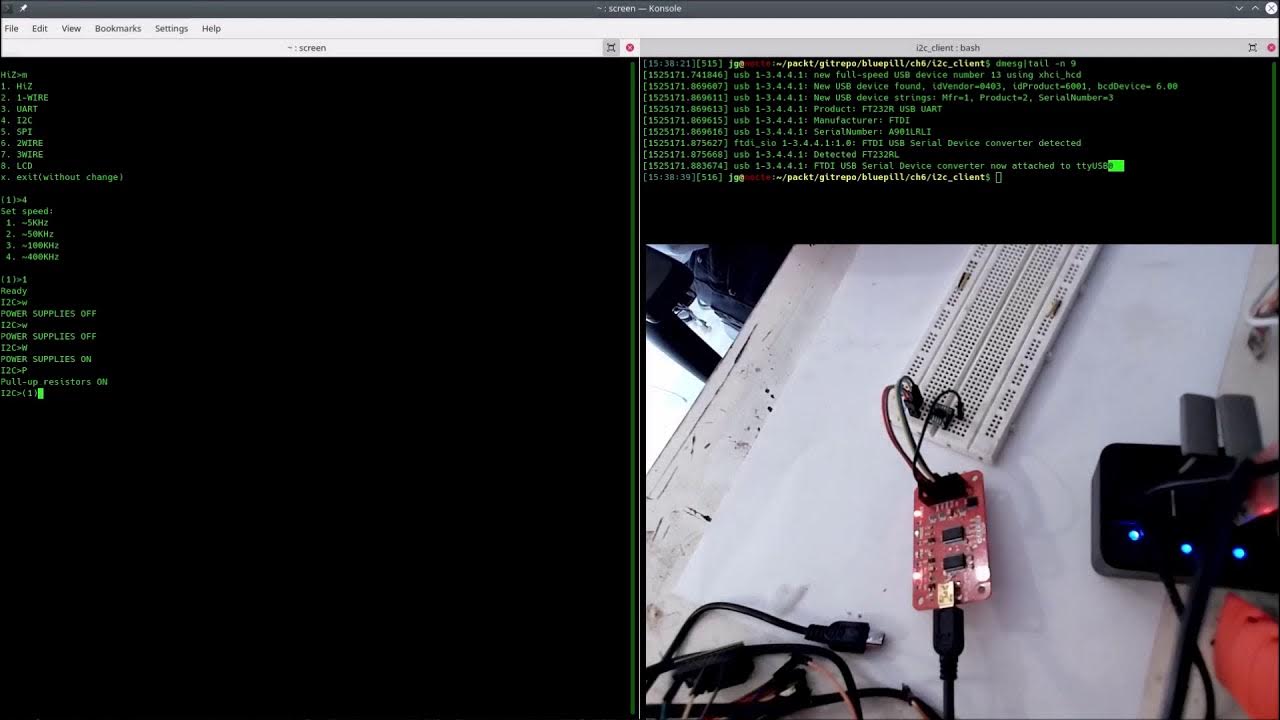Click '4. ~400KHz' speed option text
Viewport: 1280px width, 720px height.
point(32,257)
